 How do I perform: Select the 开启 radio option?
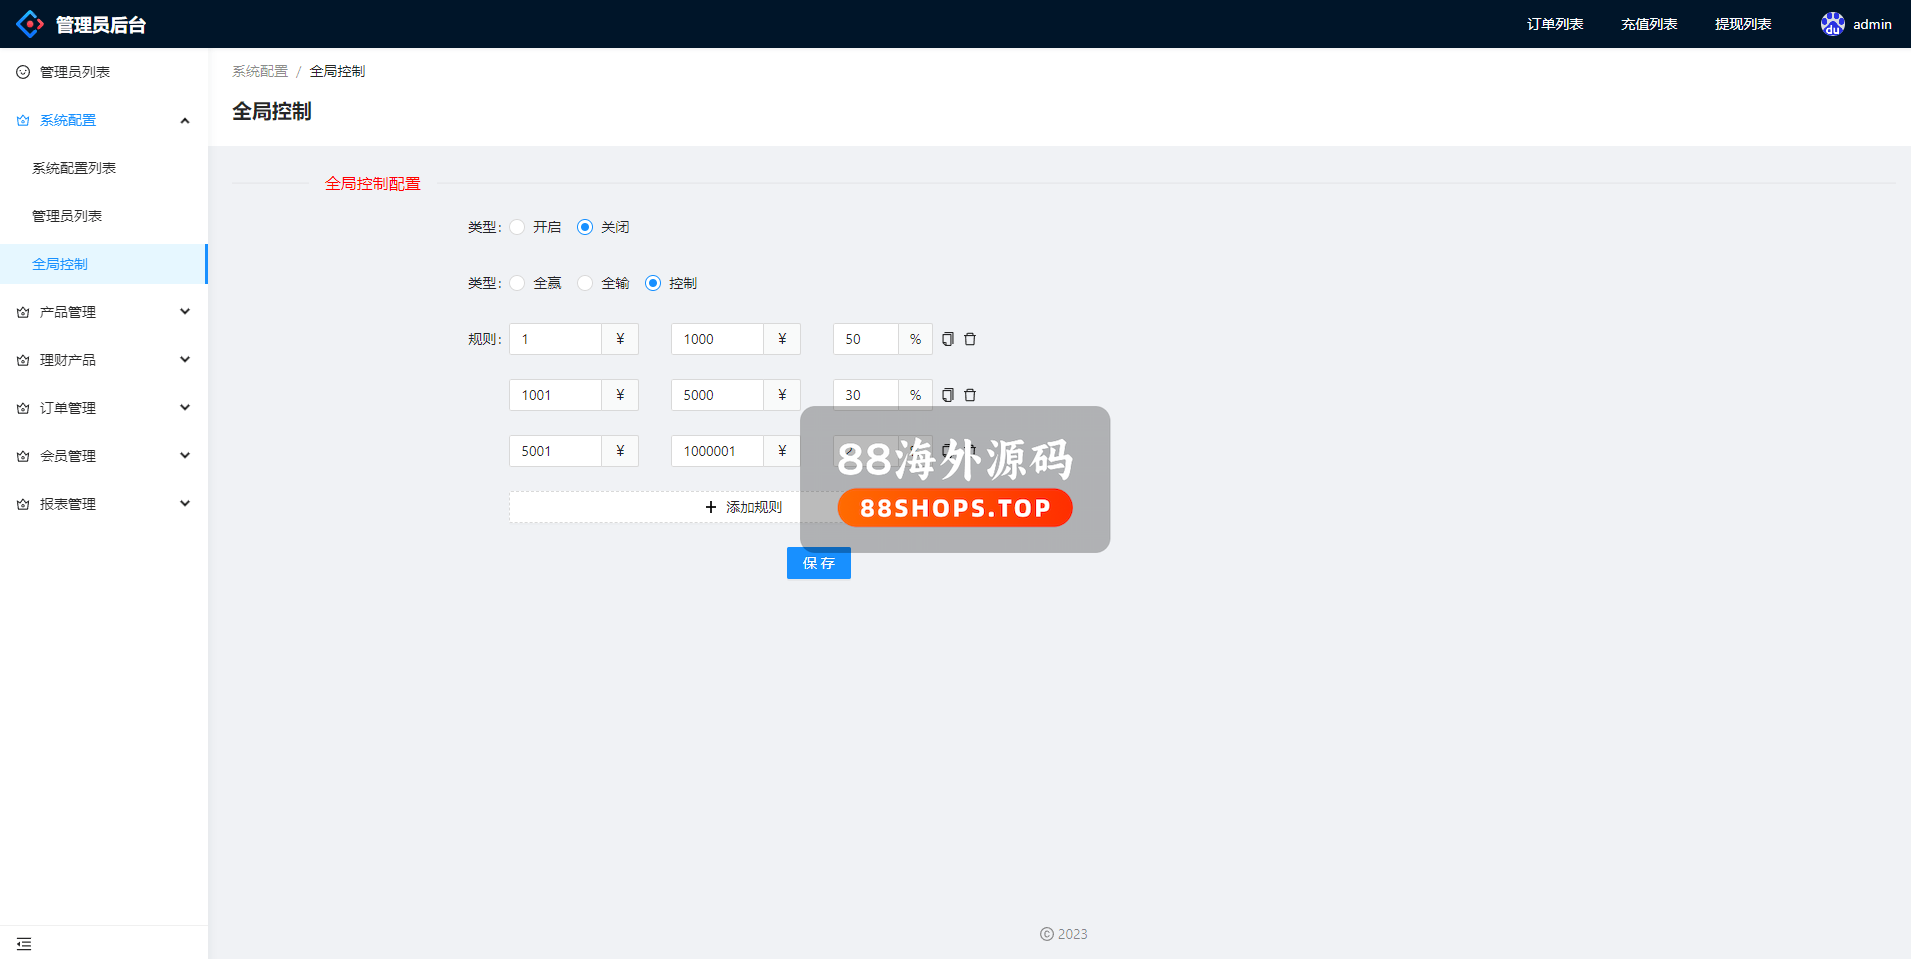517,227
